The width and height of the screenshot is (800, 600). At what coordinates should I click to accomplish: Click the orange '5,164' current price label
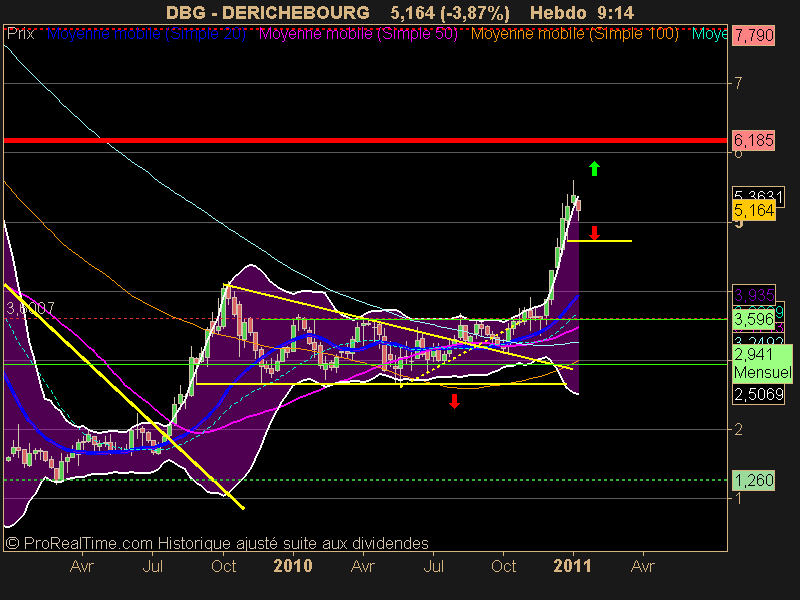pos(754,210)
